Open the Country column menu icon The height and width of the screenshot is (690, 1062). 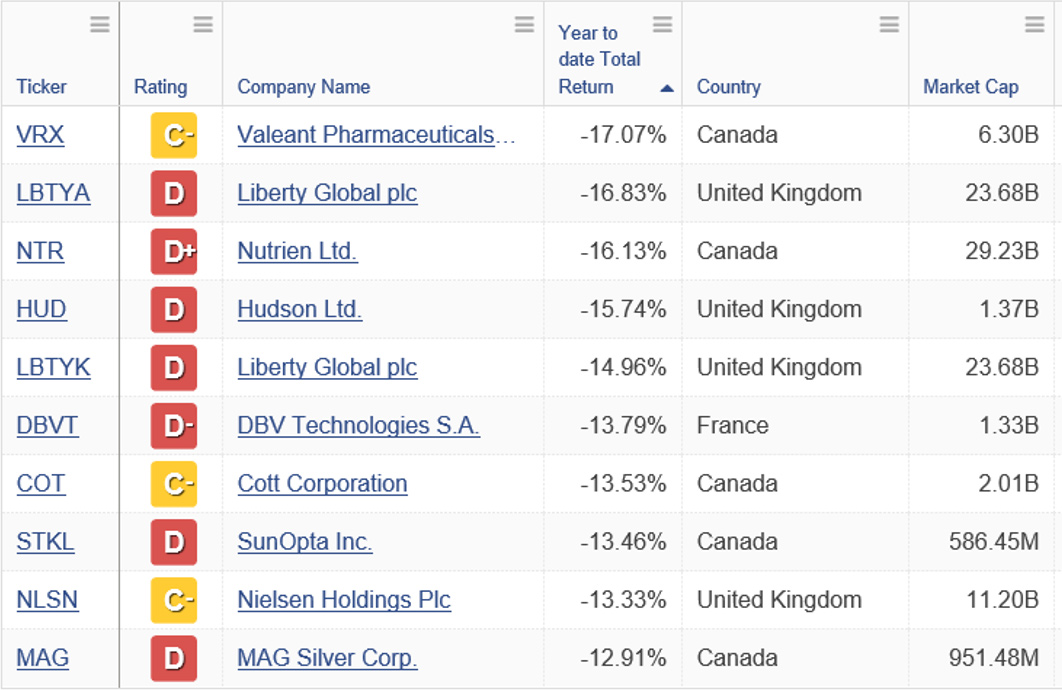click(889, 25)
